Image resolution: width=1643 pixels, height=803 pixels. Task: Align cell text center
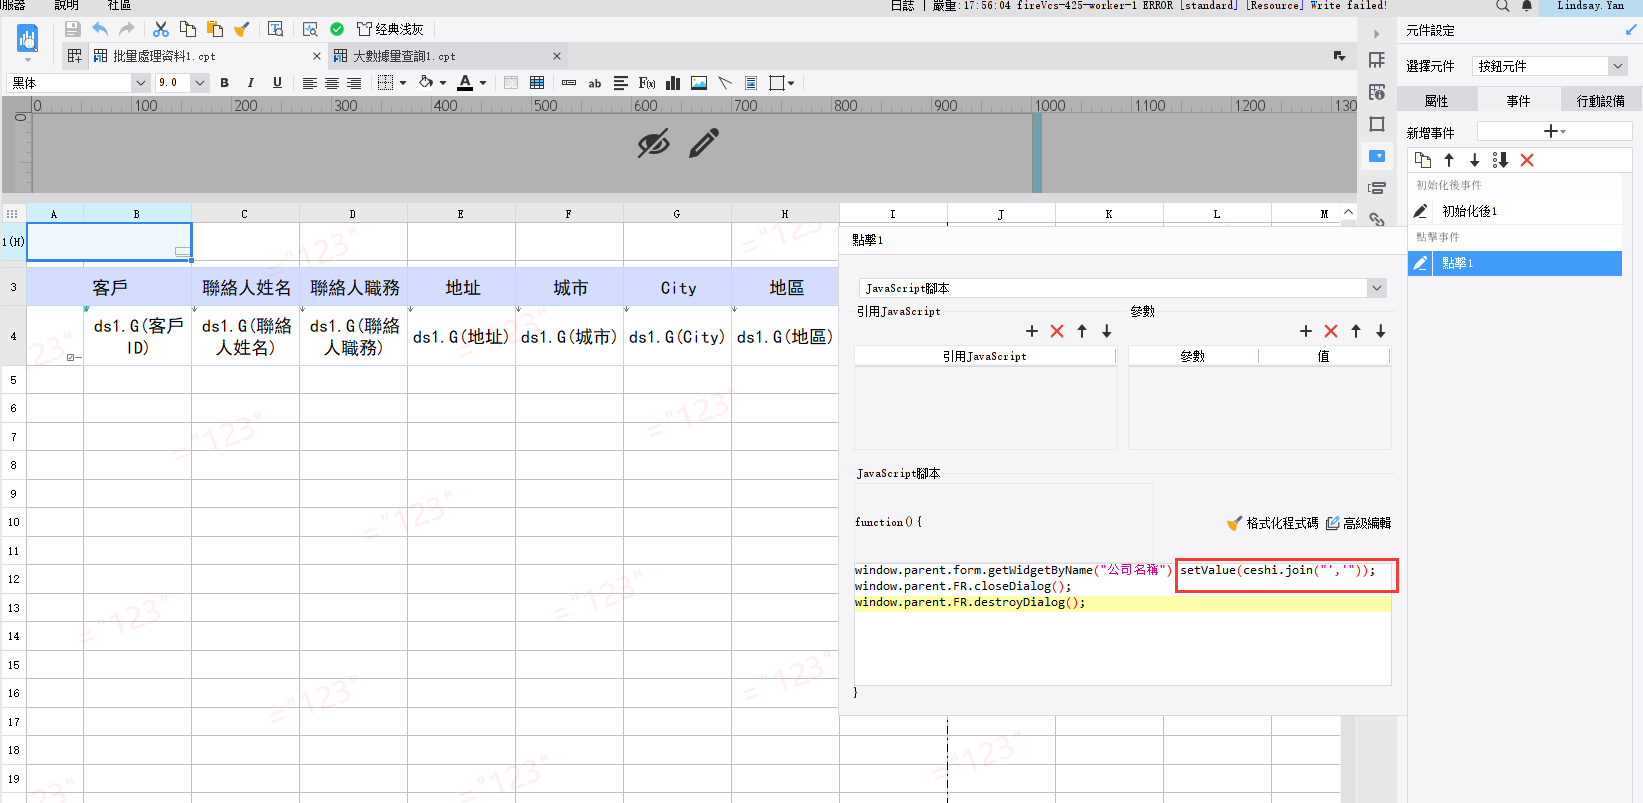pos(332,83)
